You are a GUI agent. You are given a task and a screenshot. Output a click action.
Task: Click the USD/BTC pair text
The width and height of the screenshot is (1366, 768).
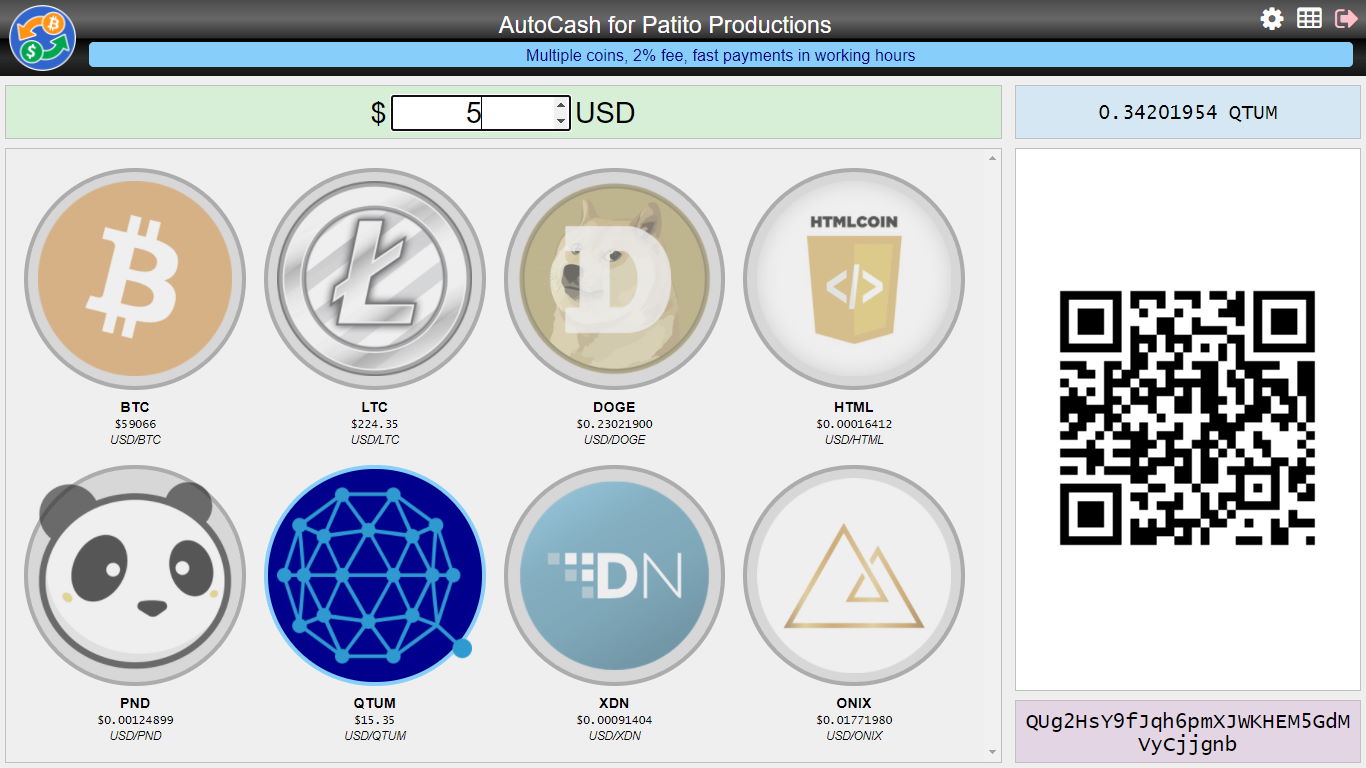135,440
